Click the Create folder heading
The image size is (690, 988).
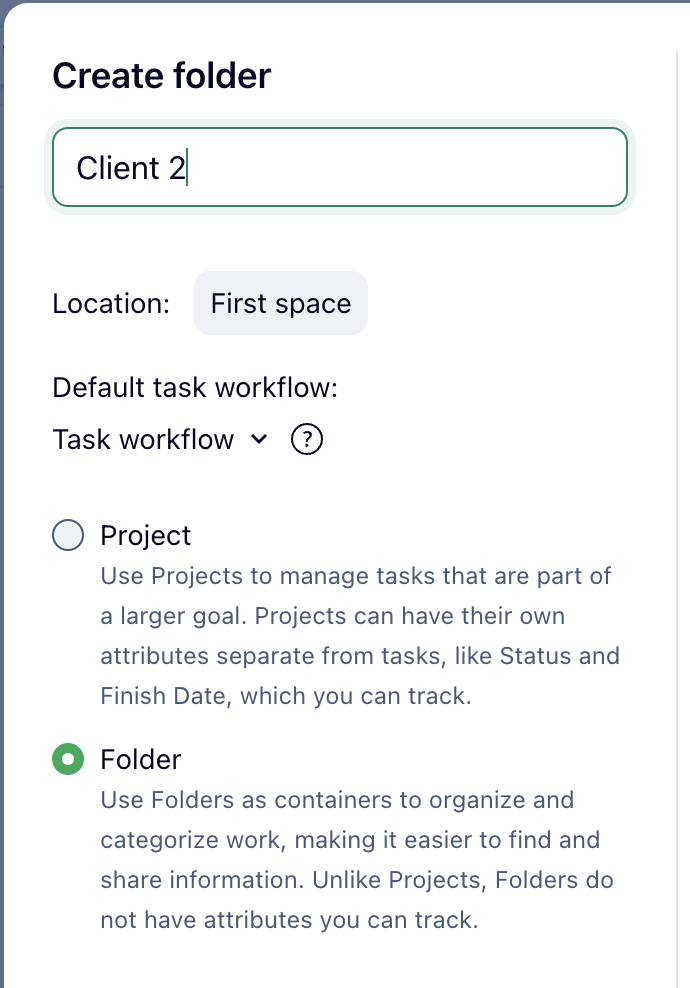pyautogui.click(x=161, y=76)
